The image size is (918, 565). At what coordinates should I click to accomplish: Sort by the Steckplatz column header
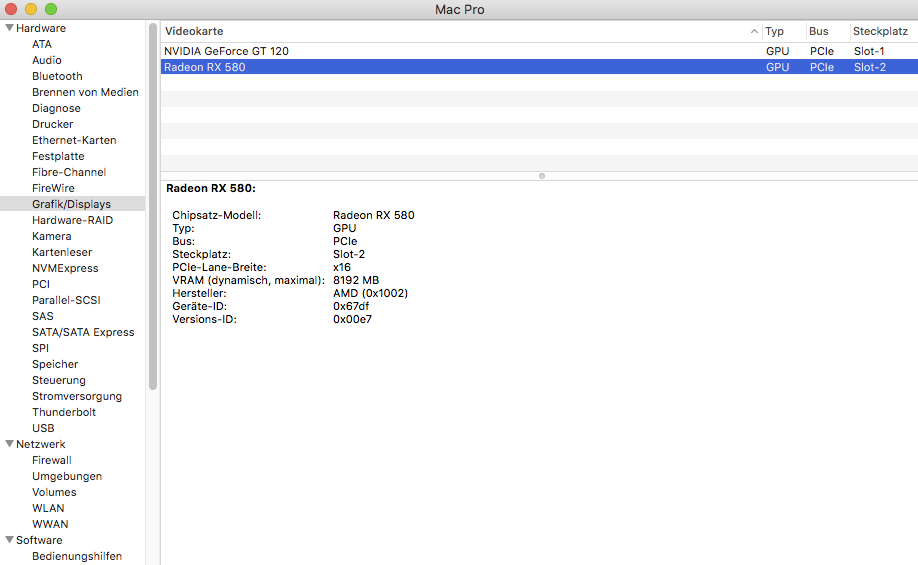coord(880,32)
